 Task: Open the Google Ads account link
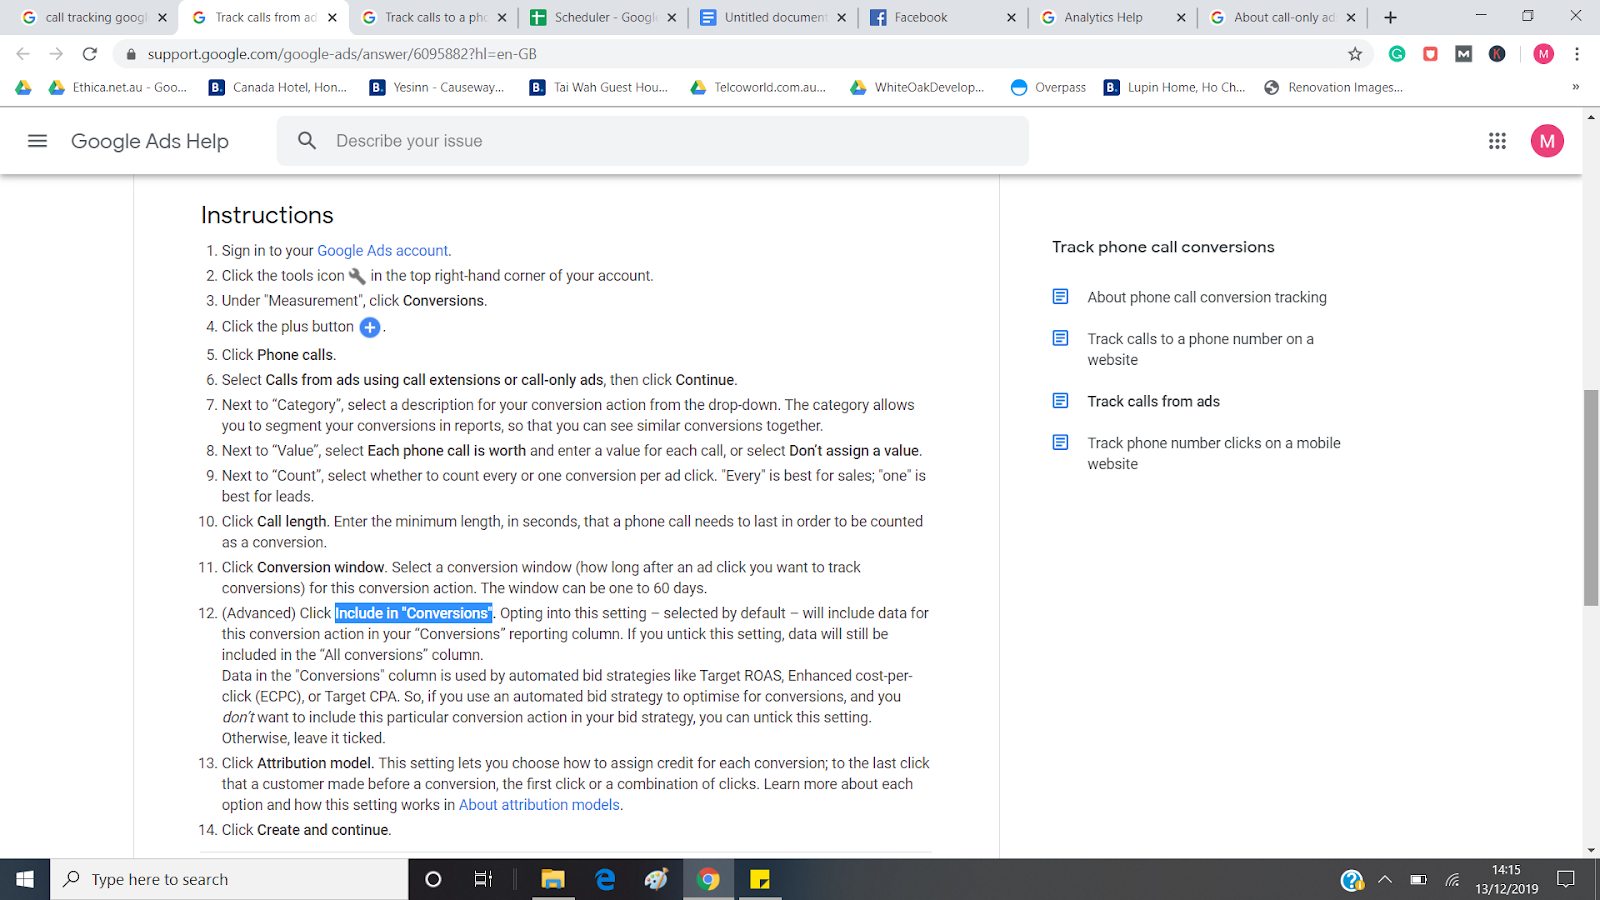[382, 251]
